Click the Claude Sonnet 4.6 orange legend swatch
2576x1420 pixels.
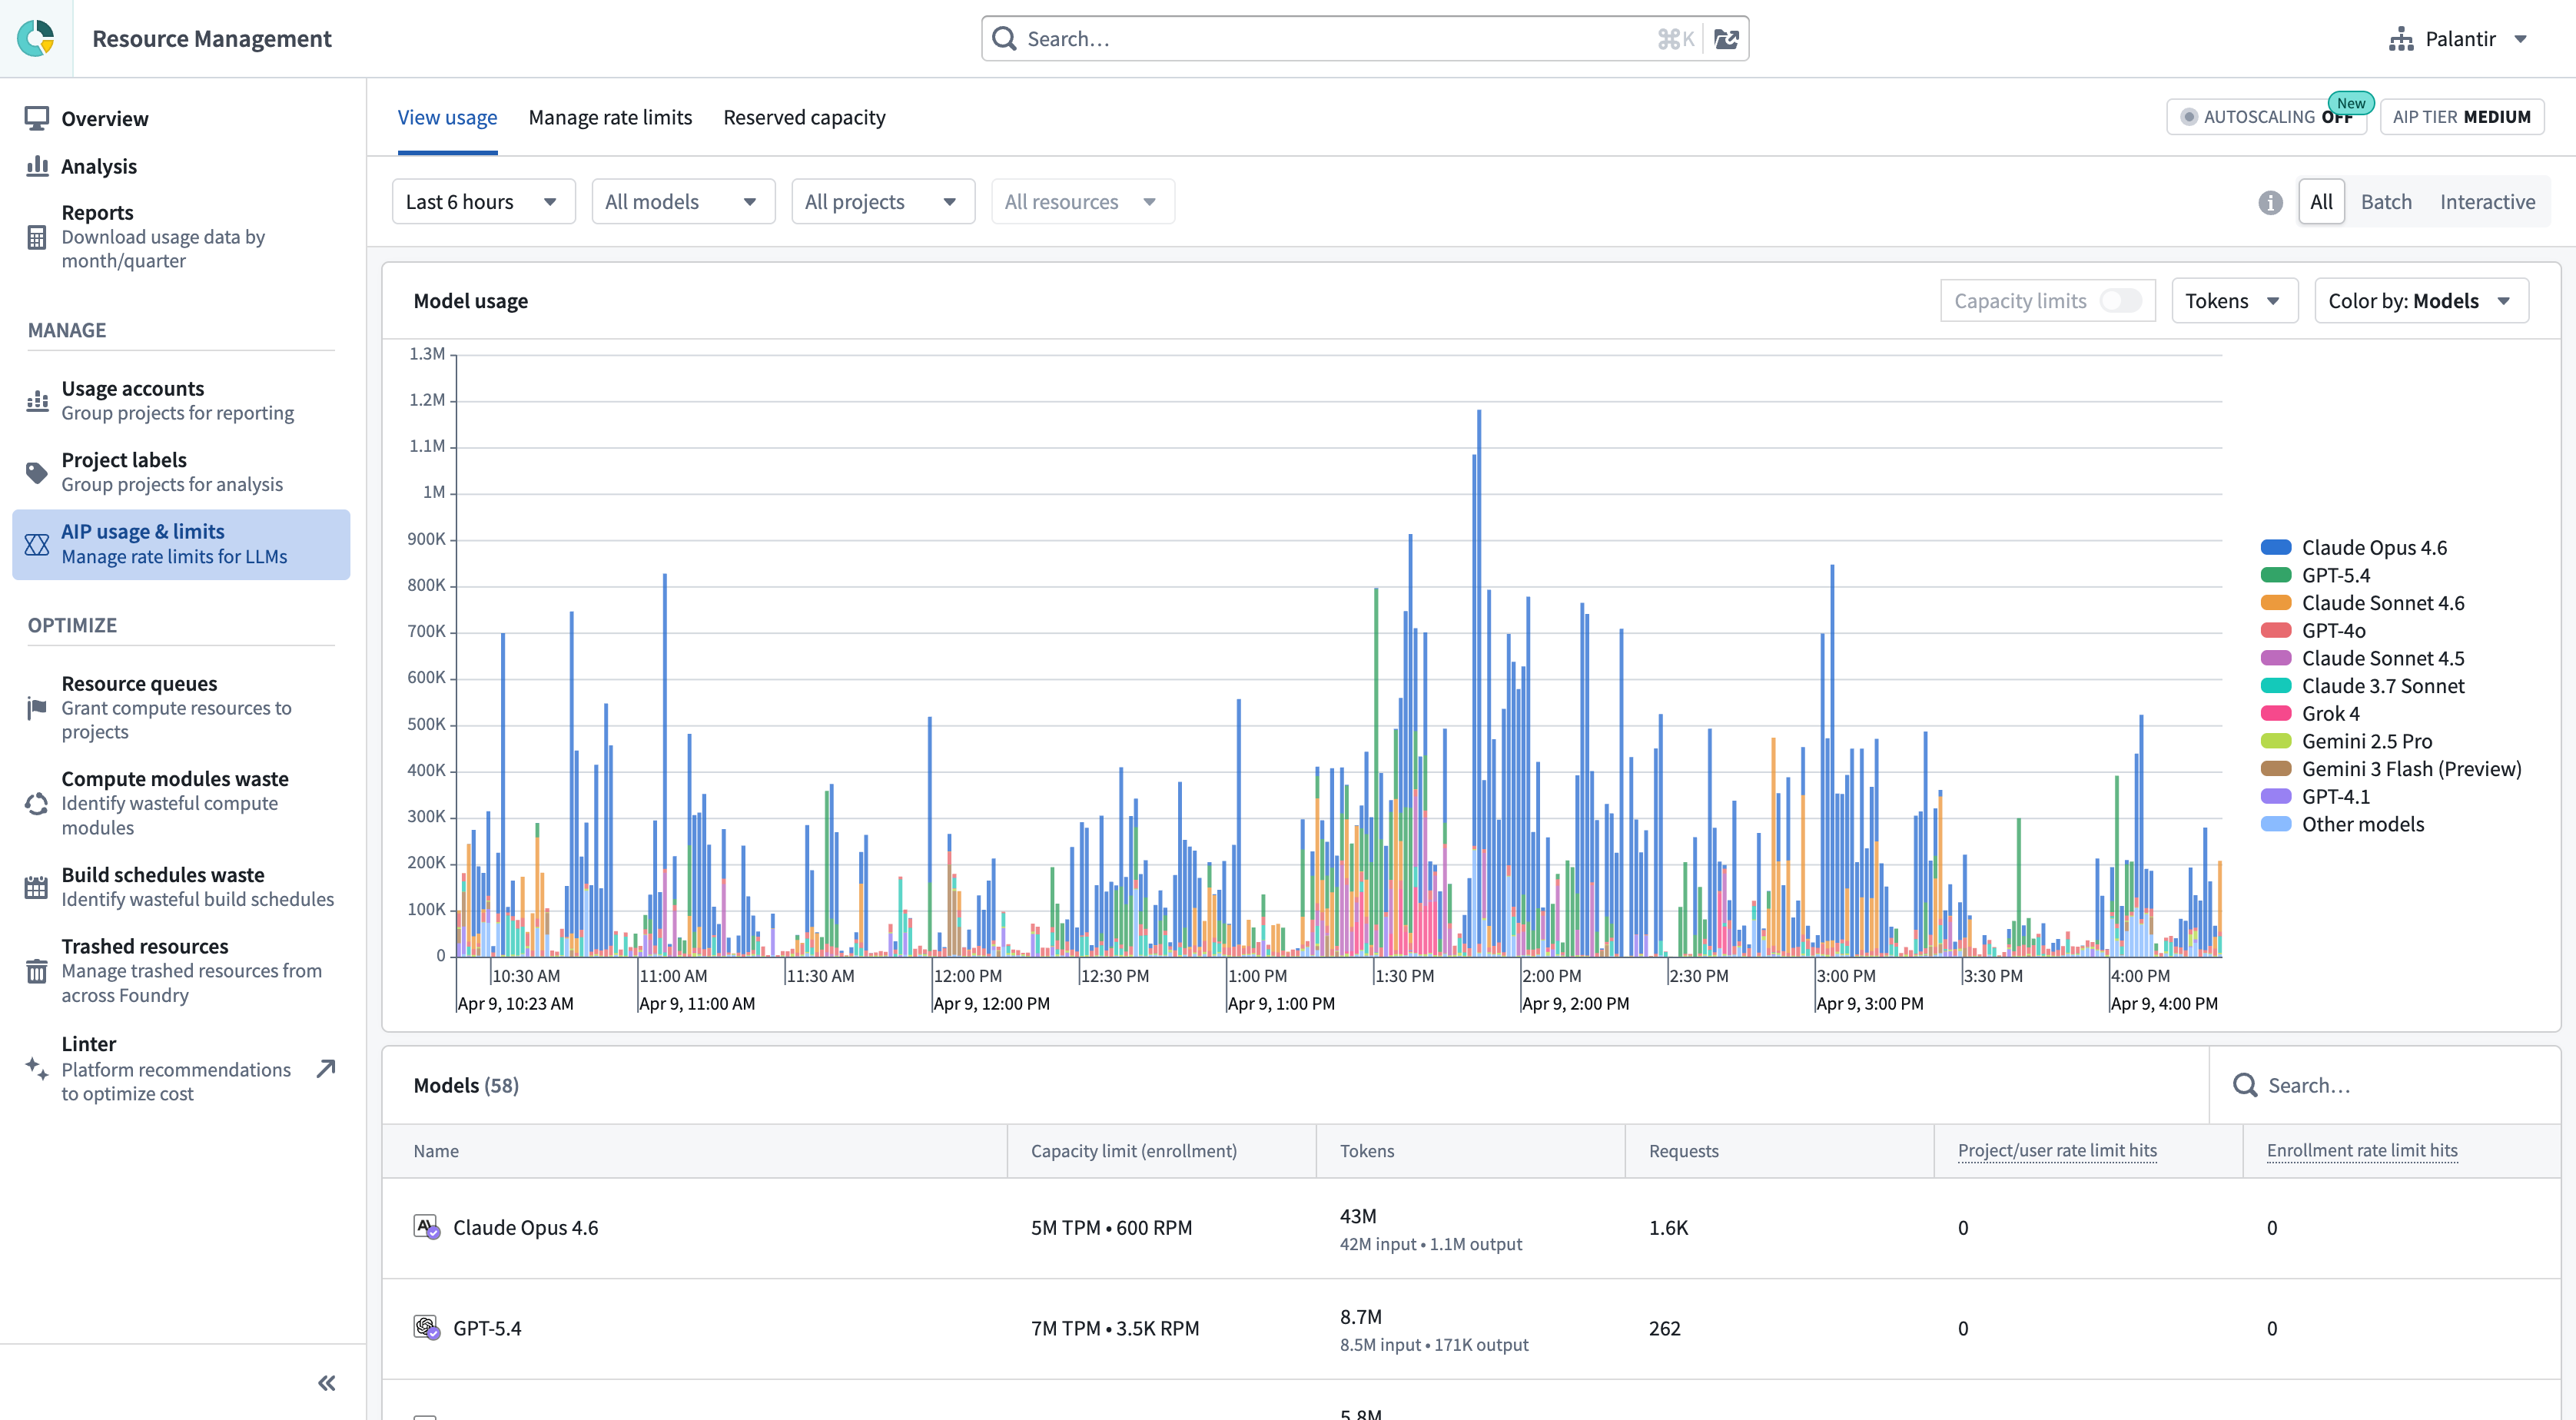2276,603
